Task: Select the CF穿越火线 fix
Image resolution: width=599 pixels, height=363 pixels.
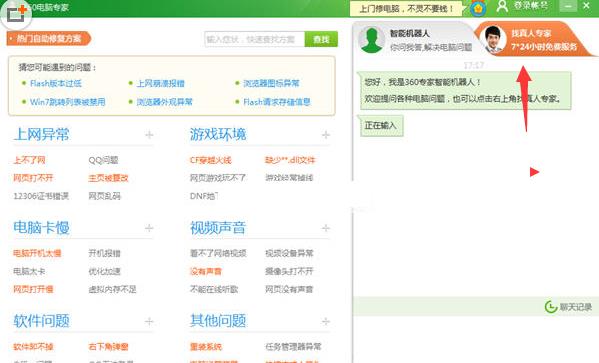Action: click(x=210, y=160)
